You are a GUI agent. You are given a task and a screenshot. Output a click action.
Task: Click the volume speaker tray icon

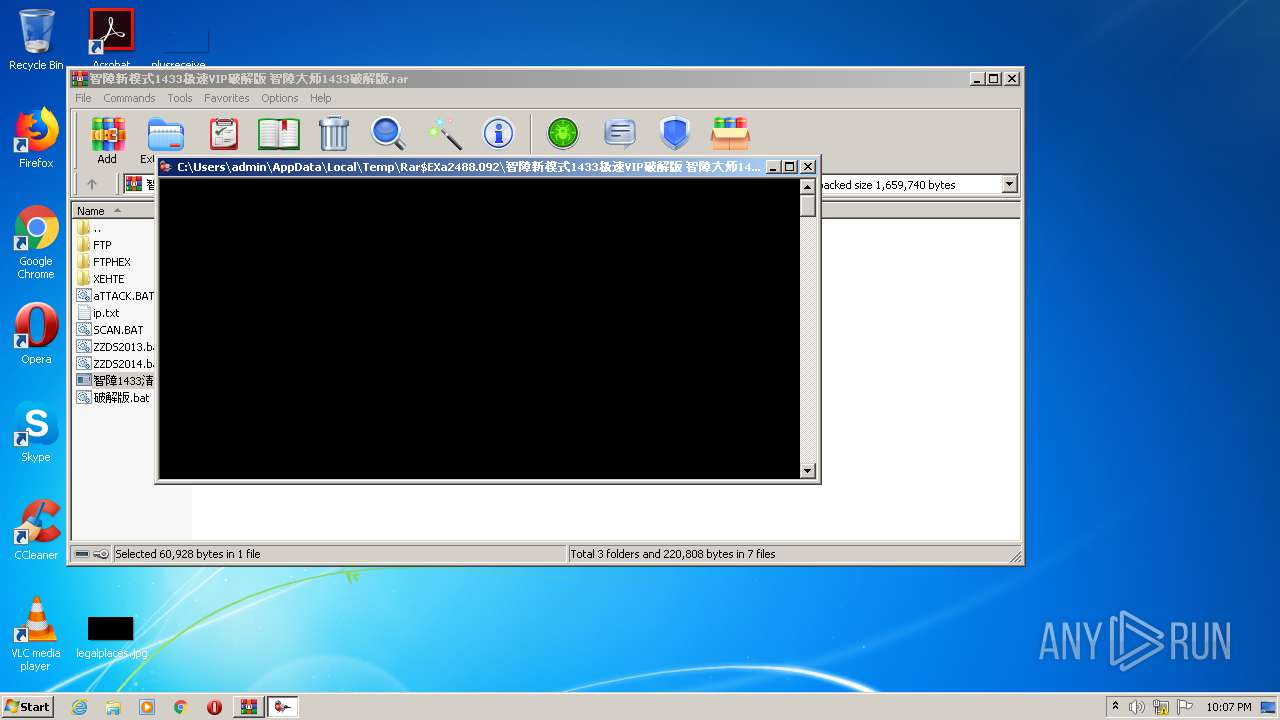(1137, 707)
